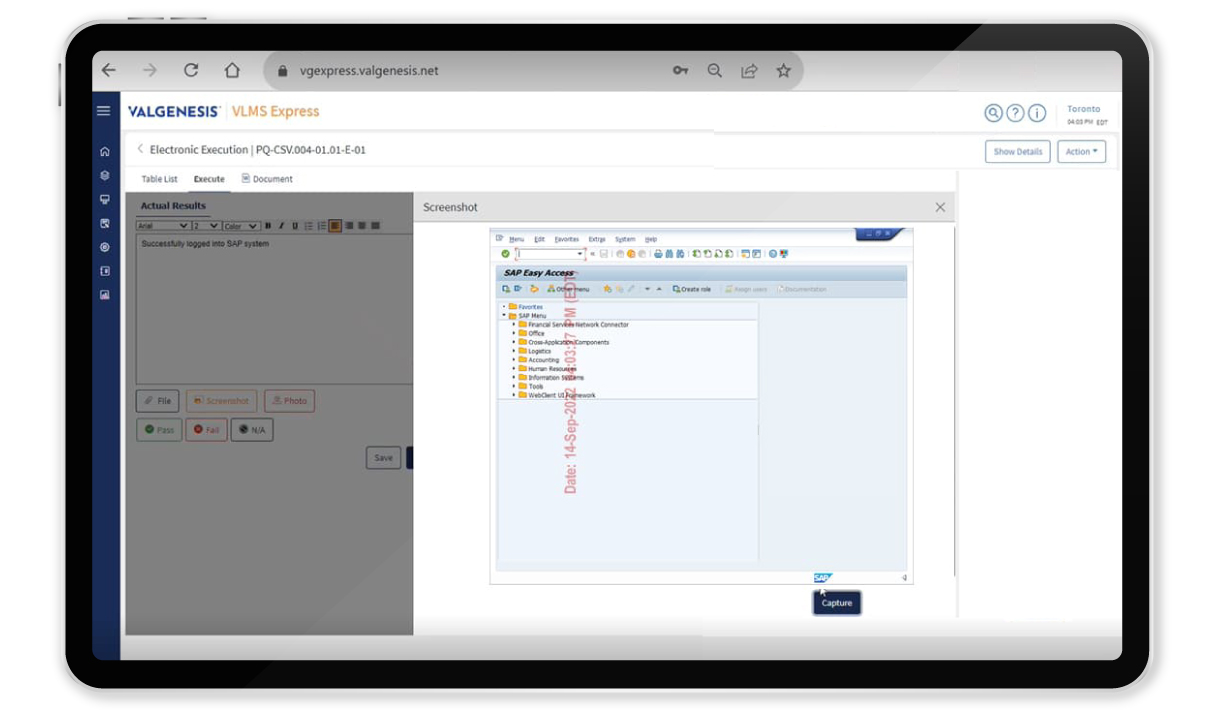Screen dimensions: 1212x710
Task: Click the stacked layers icon in sidebar
Action: click(x=105, y=175)
